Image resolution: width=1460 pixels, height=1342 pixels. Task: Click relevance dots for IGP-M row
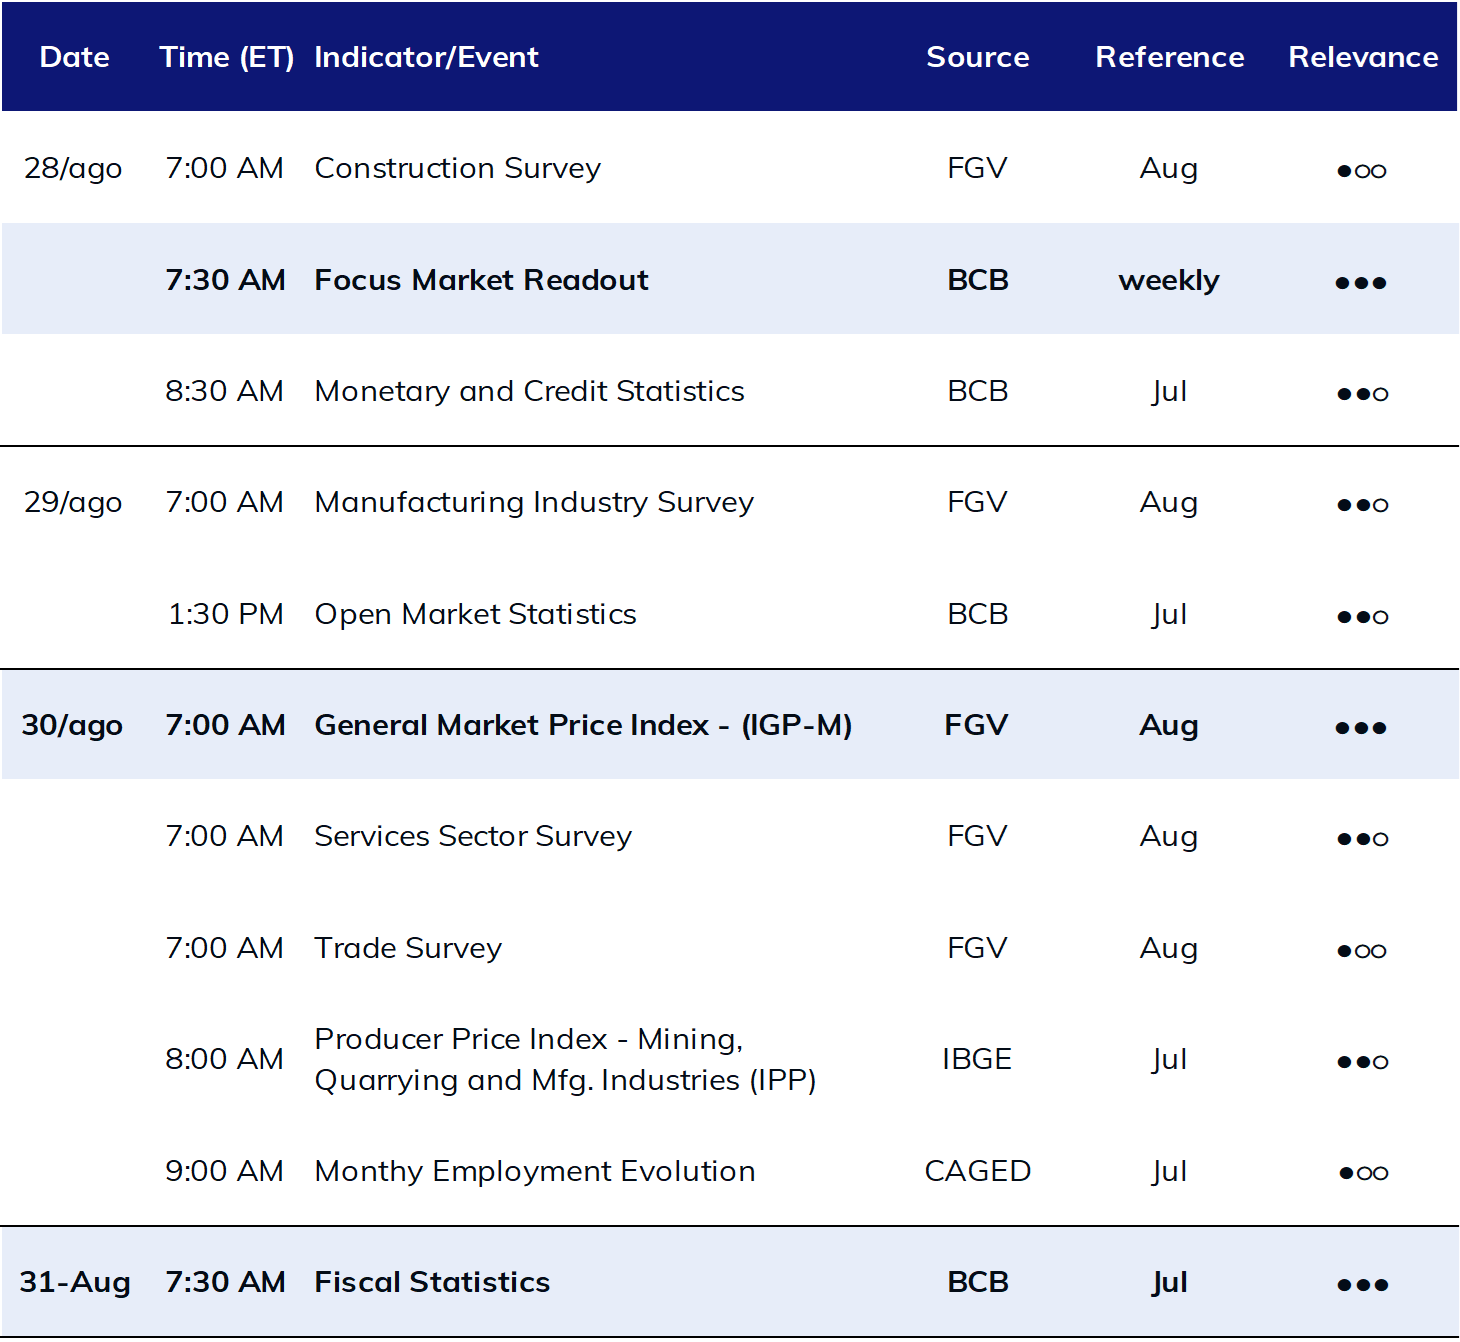(1361, 728)
